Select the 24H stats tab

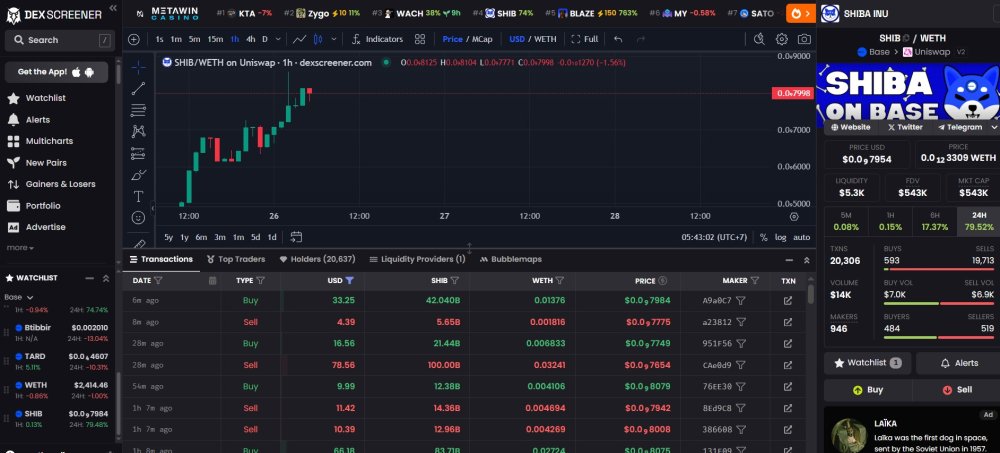(x=979, y=221)
